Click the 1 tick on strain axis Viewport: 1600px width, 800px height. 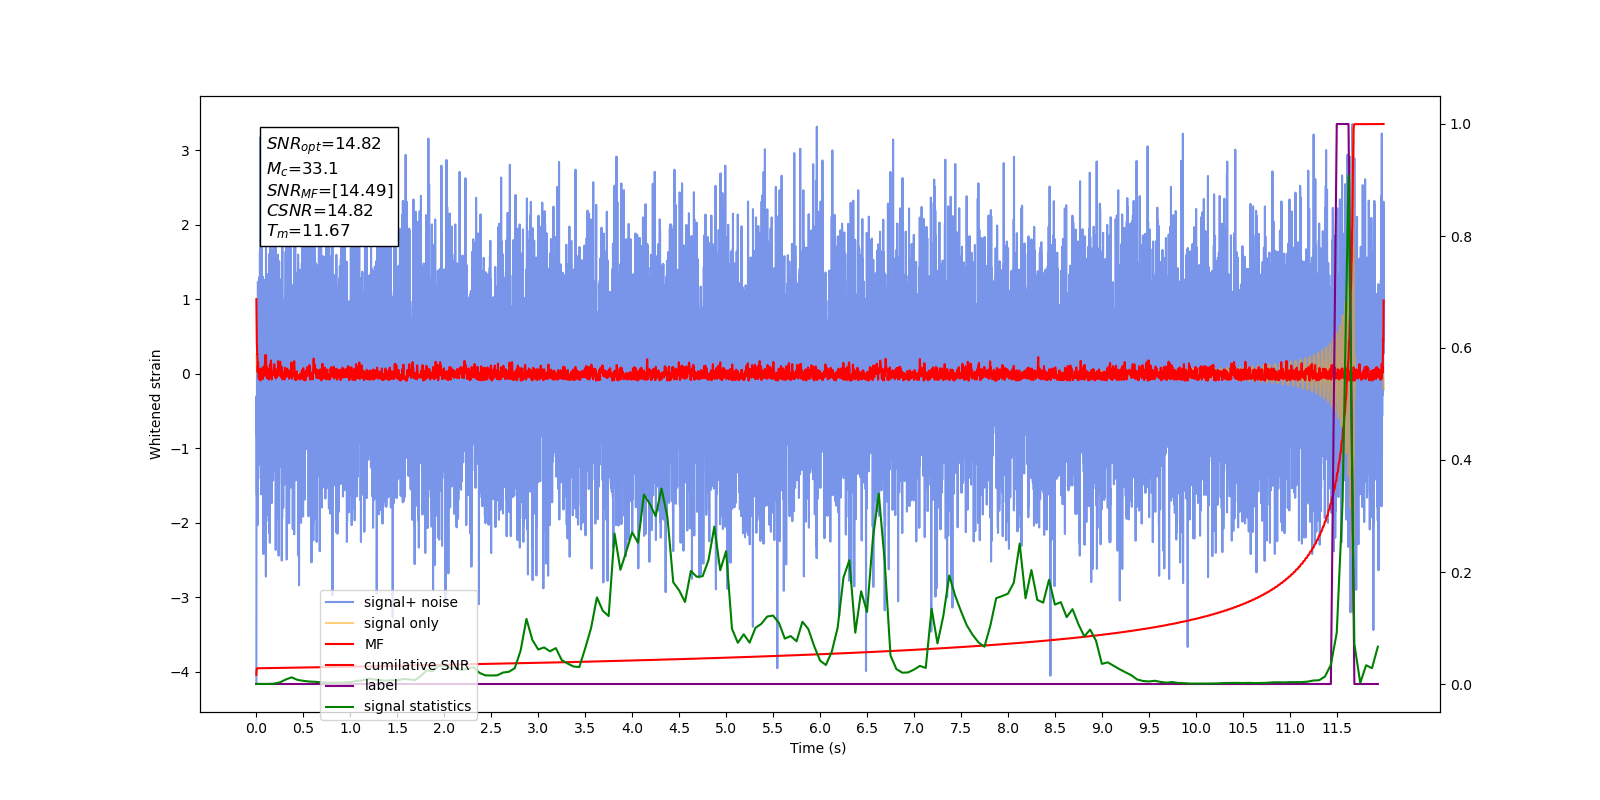point(185,300)
